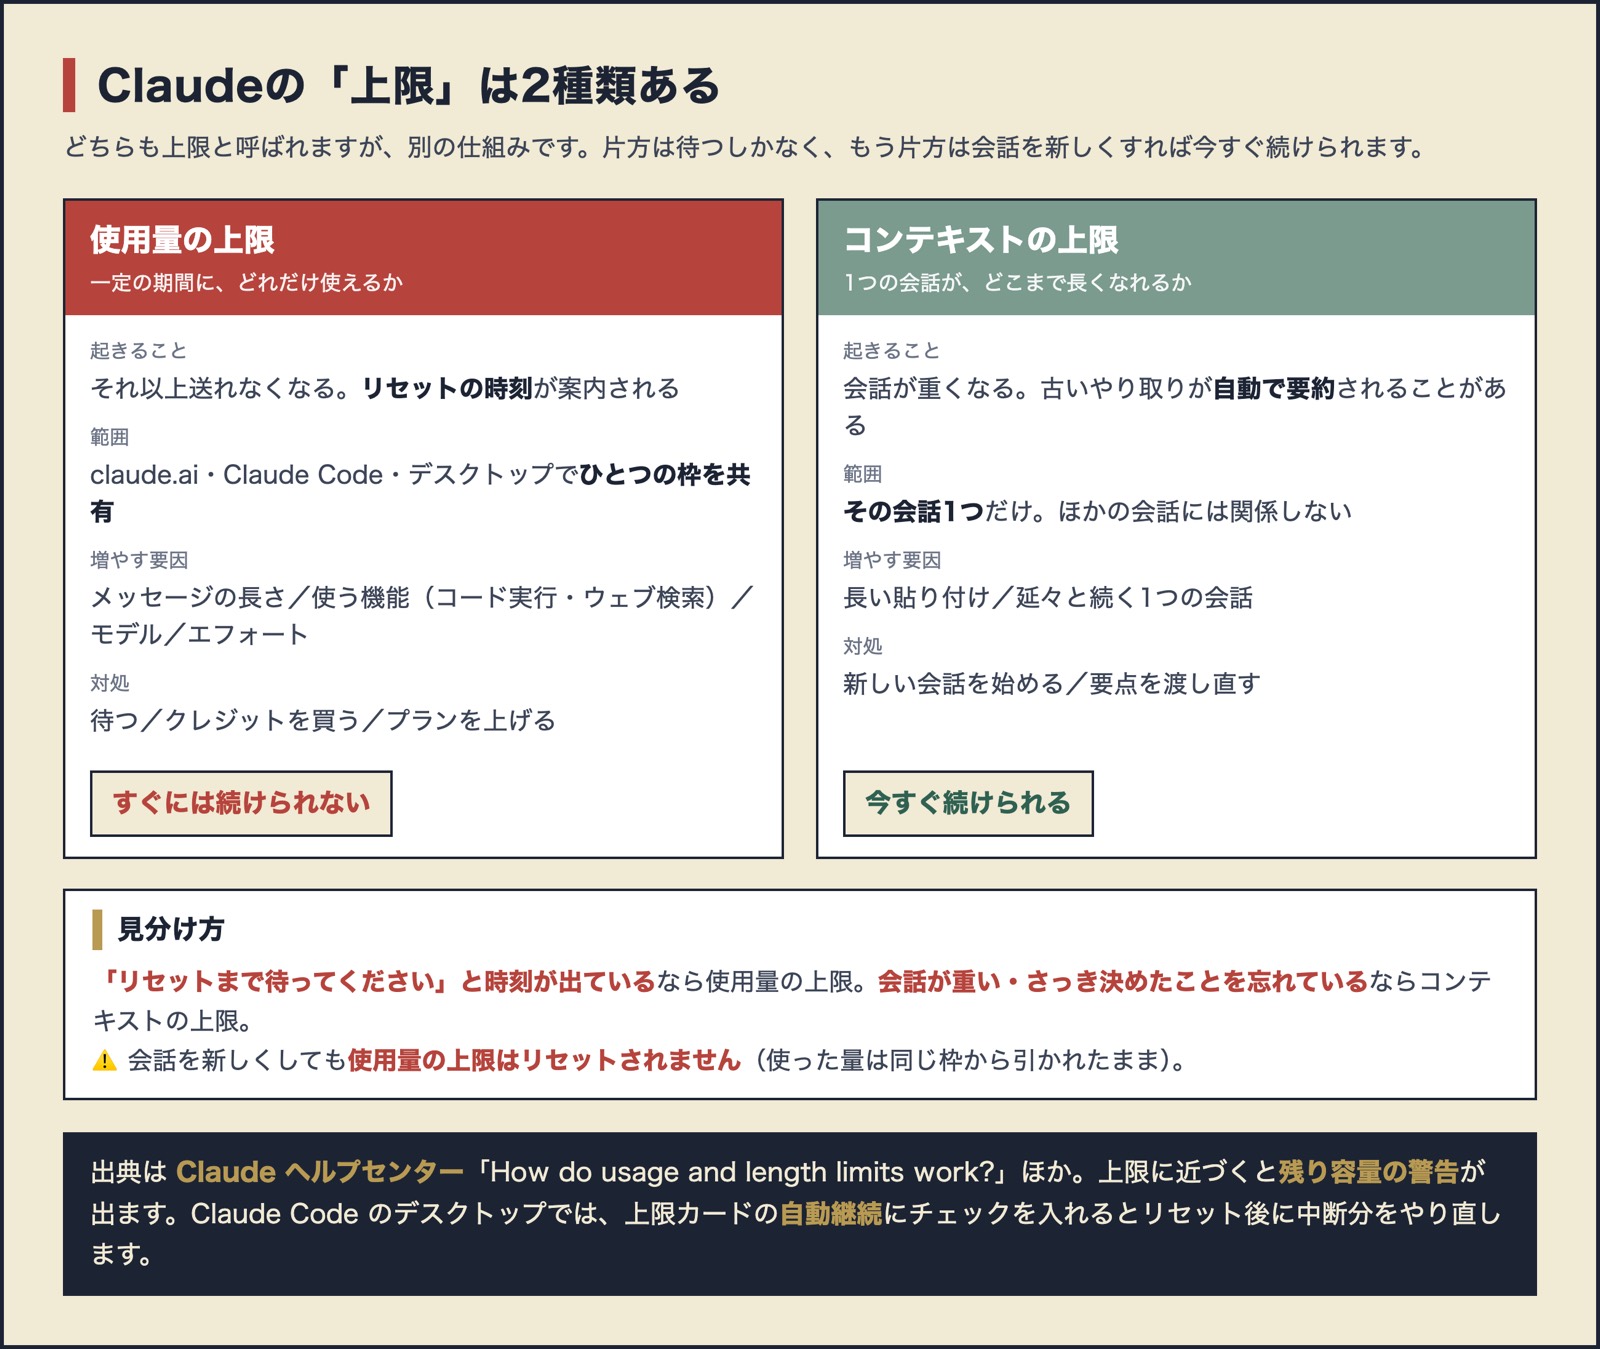
Task: Click the text 'モデル／エフォート'
Action: [199, 635]
